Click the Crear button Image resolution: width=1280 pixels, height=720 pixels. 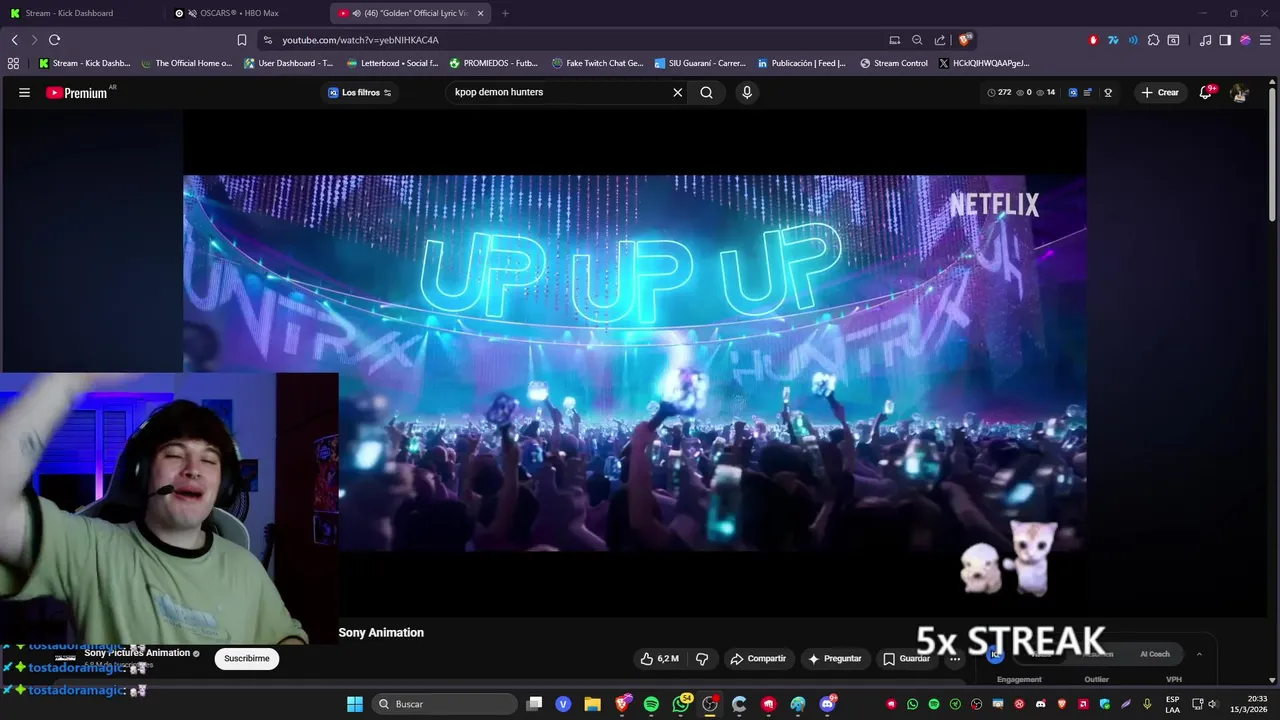point(1160,92)
